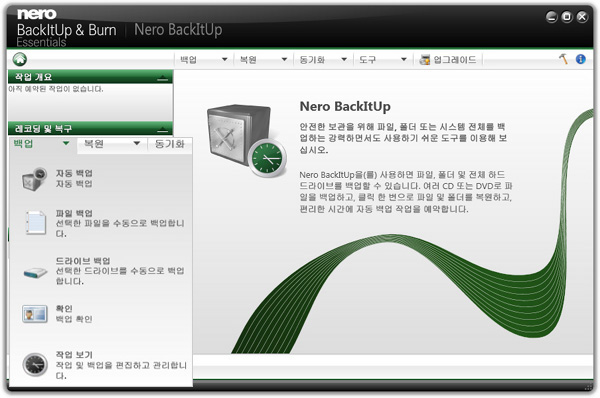This screenshot has width=600, height=398.
Task: Click the 드라이브 백업 menu entry text
Action: (x=83, y=261)
